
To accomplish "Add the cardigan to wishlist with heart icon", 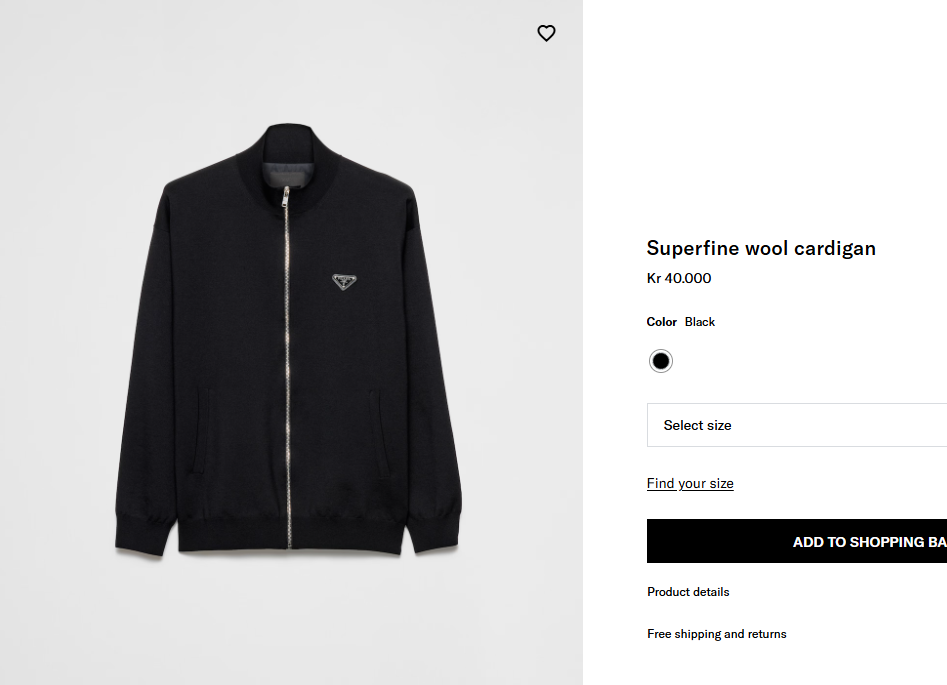I will point(546,33).
